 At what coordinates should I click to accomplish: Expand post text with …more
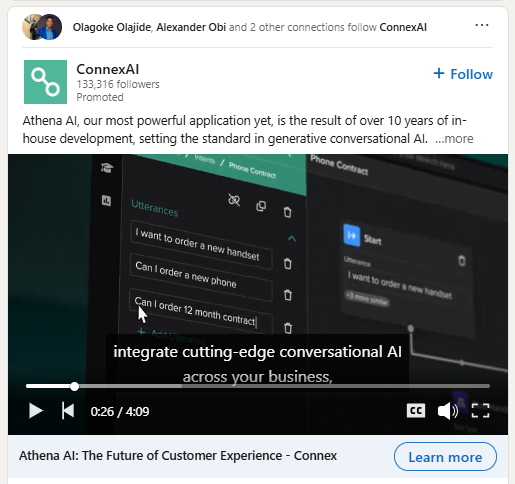pyautogui.click(x=454, y=138)
